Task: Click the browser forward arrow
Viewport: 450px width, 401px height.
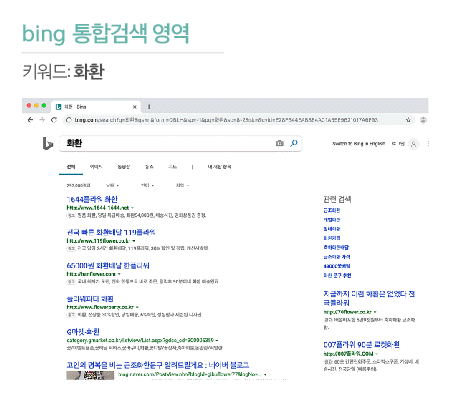Action: [x=42, y=120]
